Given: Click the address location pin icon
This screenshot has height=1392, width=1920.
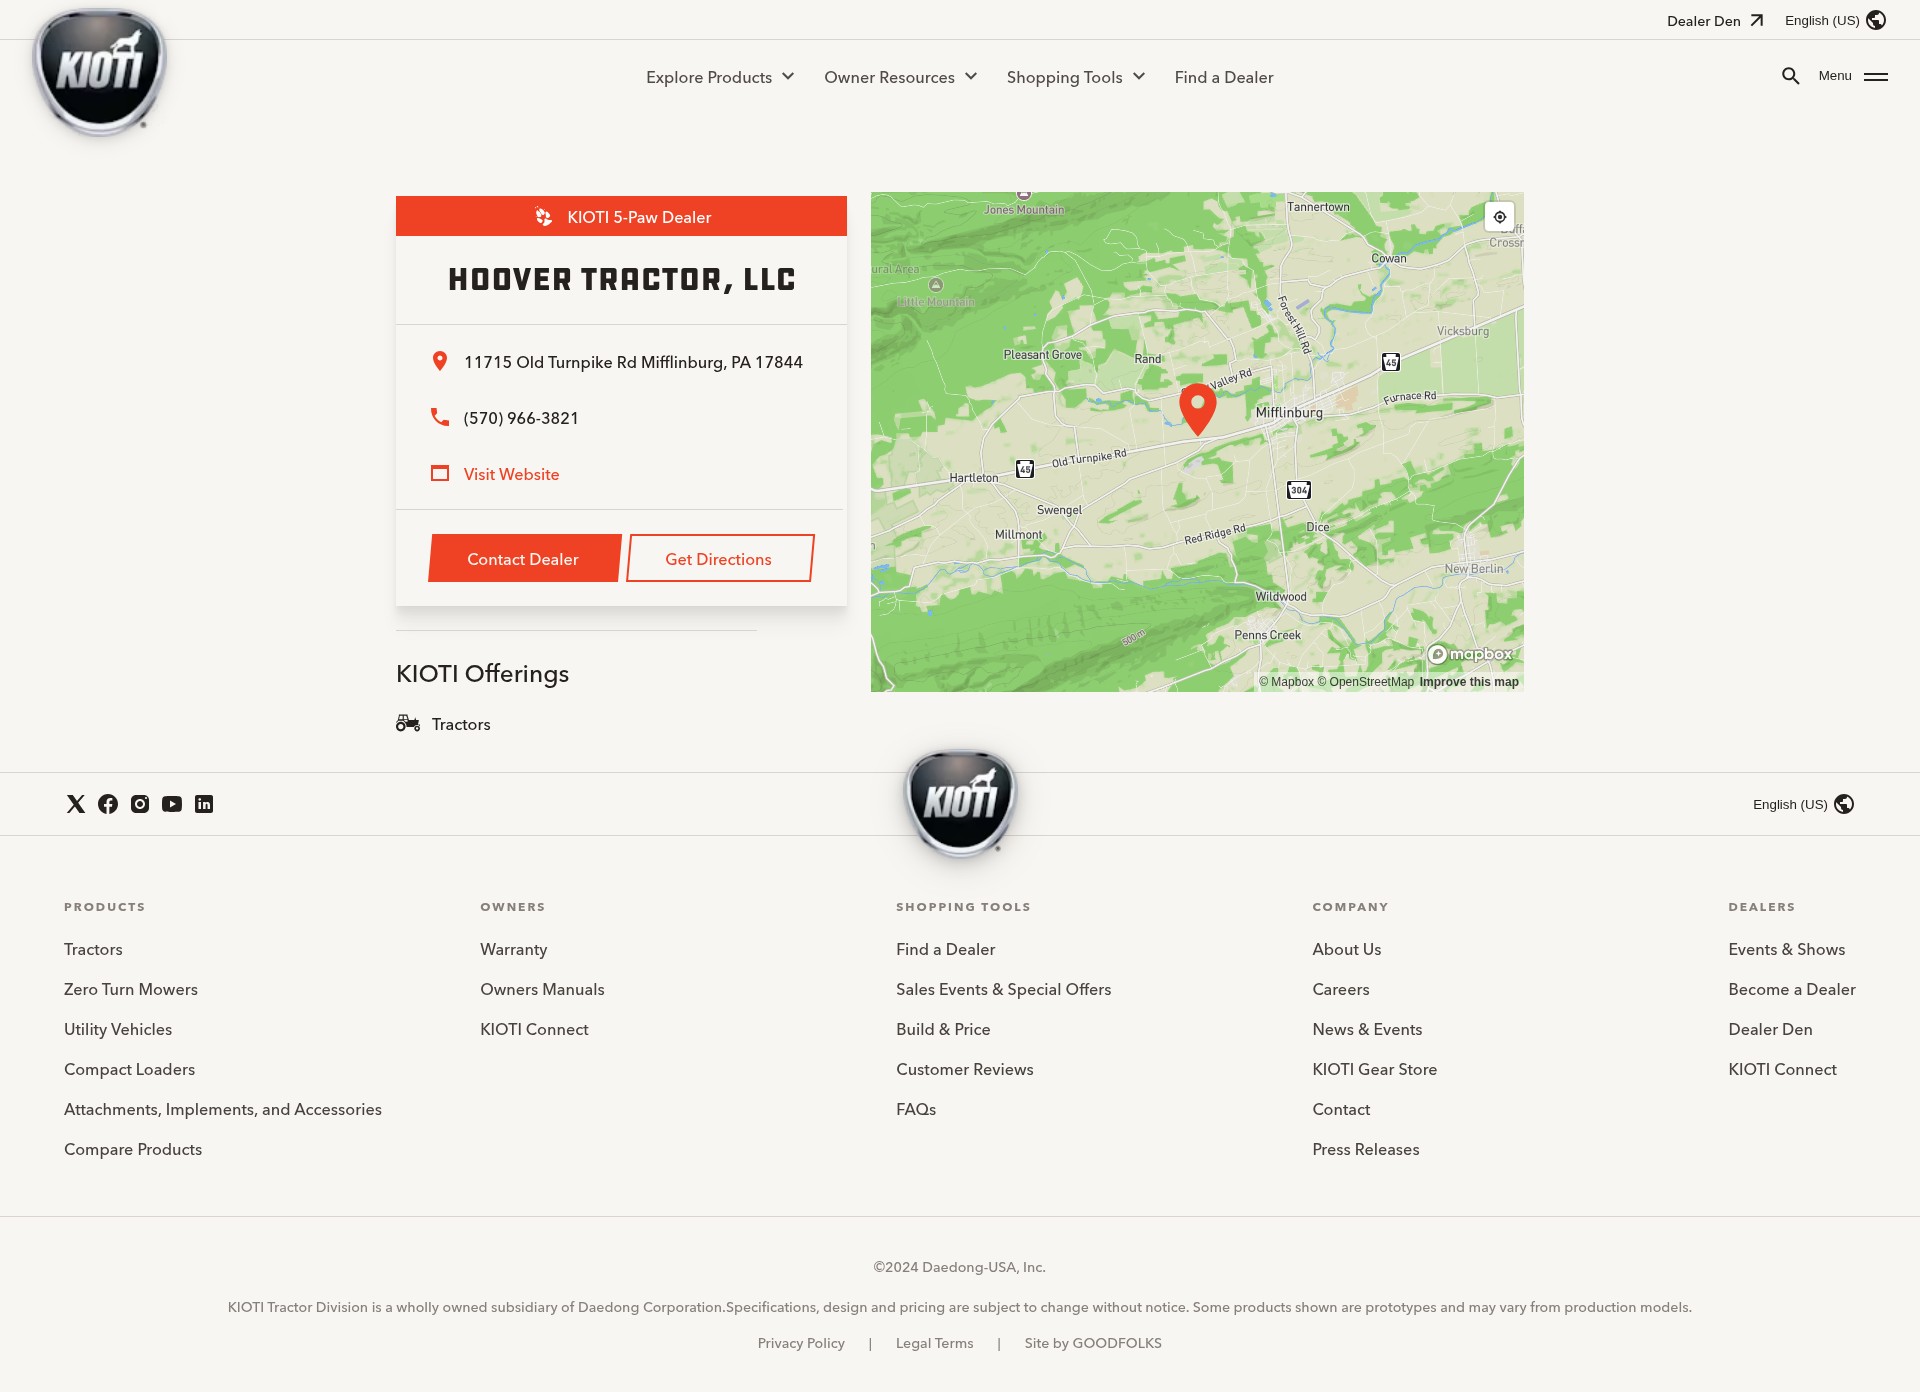Looking at the screenshot, I should coord(440,361).
